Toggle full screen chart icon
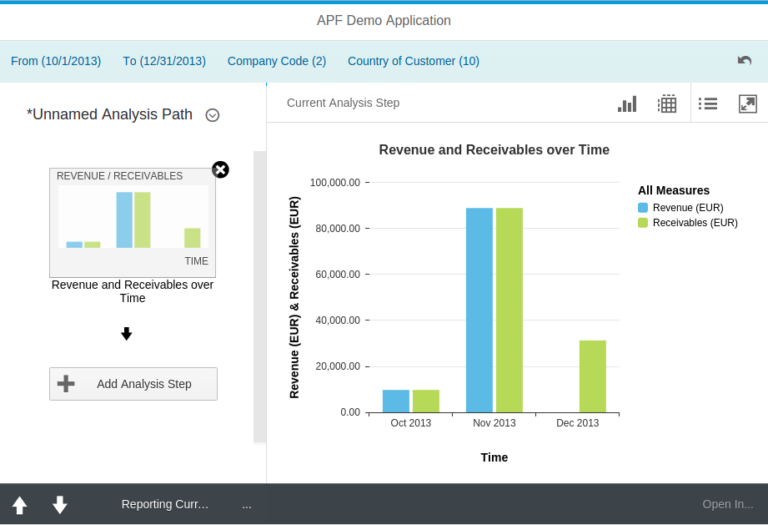 747,104
